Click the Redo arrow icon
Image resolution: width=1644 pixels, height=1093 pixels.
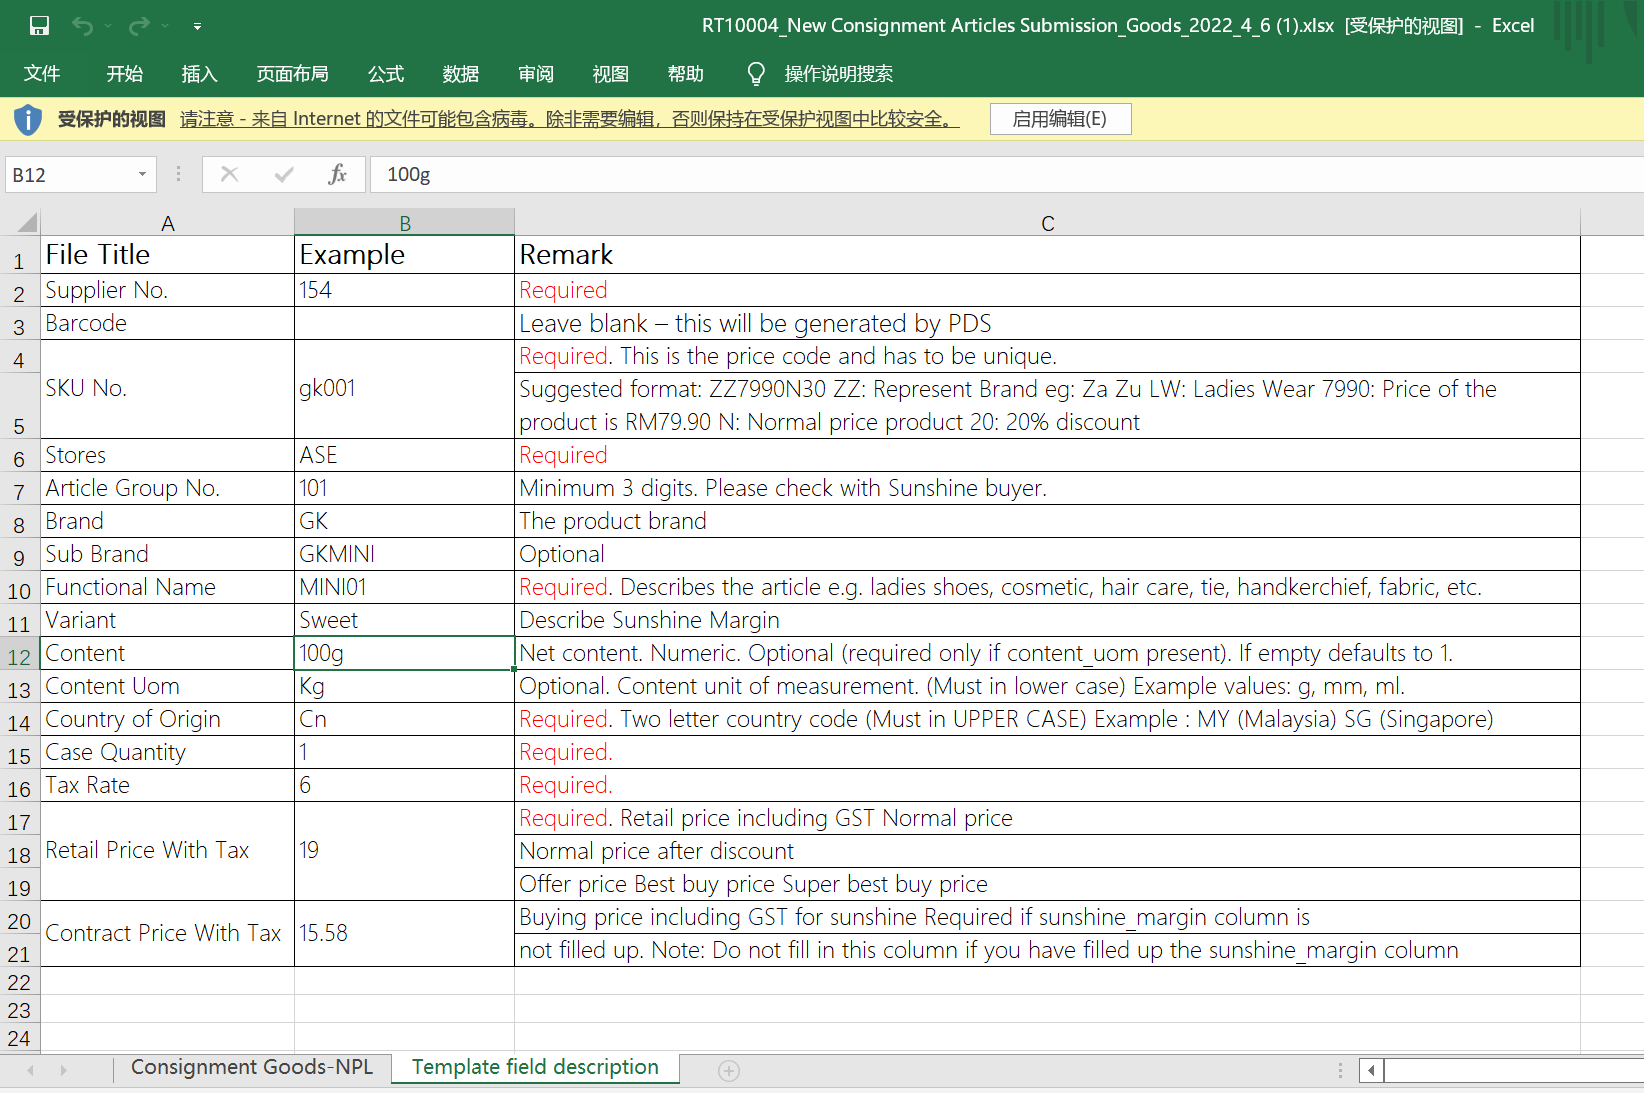tap(139, 26)
